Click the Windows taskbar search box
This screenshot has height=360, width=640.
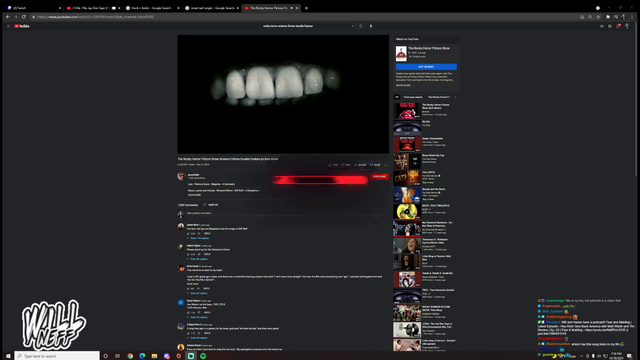click(57, 356)
